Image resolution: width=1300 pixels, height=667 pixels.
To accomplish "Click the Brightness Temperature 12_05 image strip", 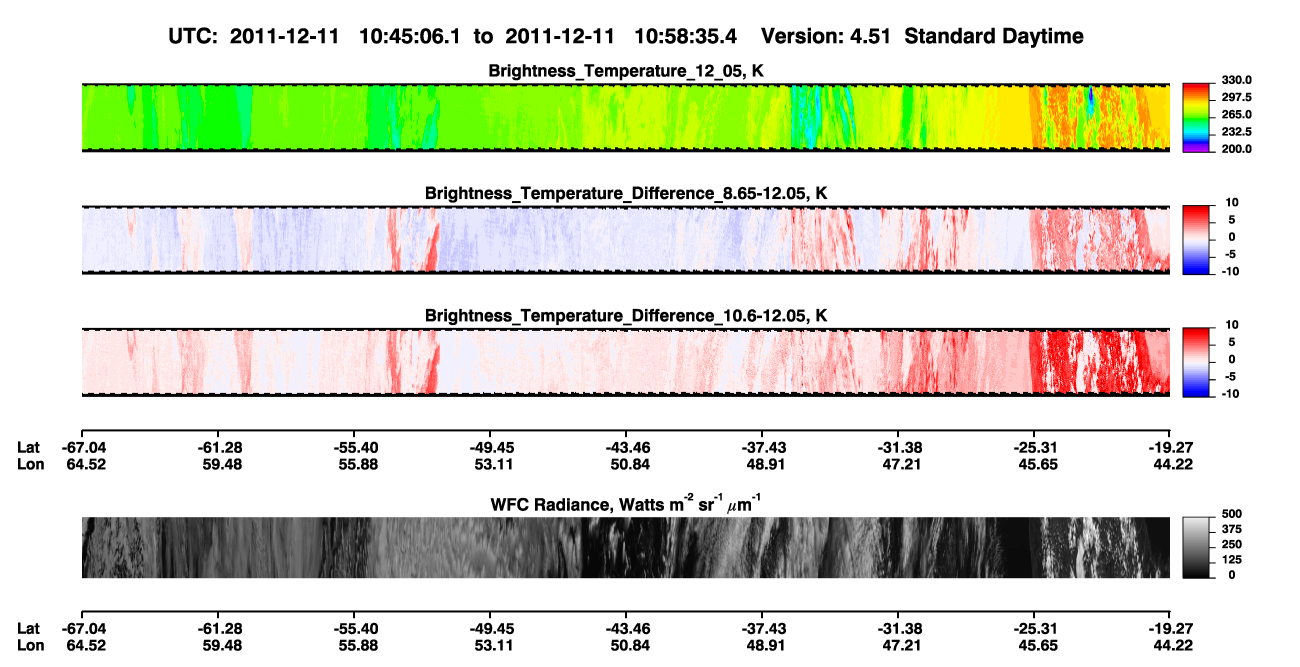I will (625, 117).
